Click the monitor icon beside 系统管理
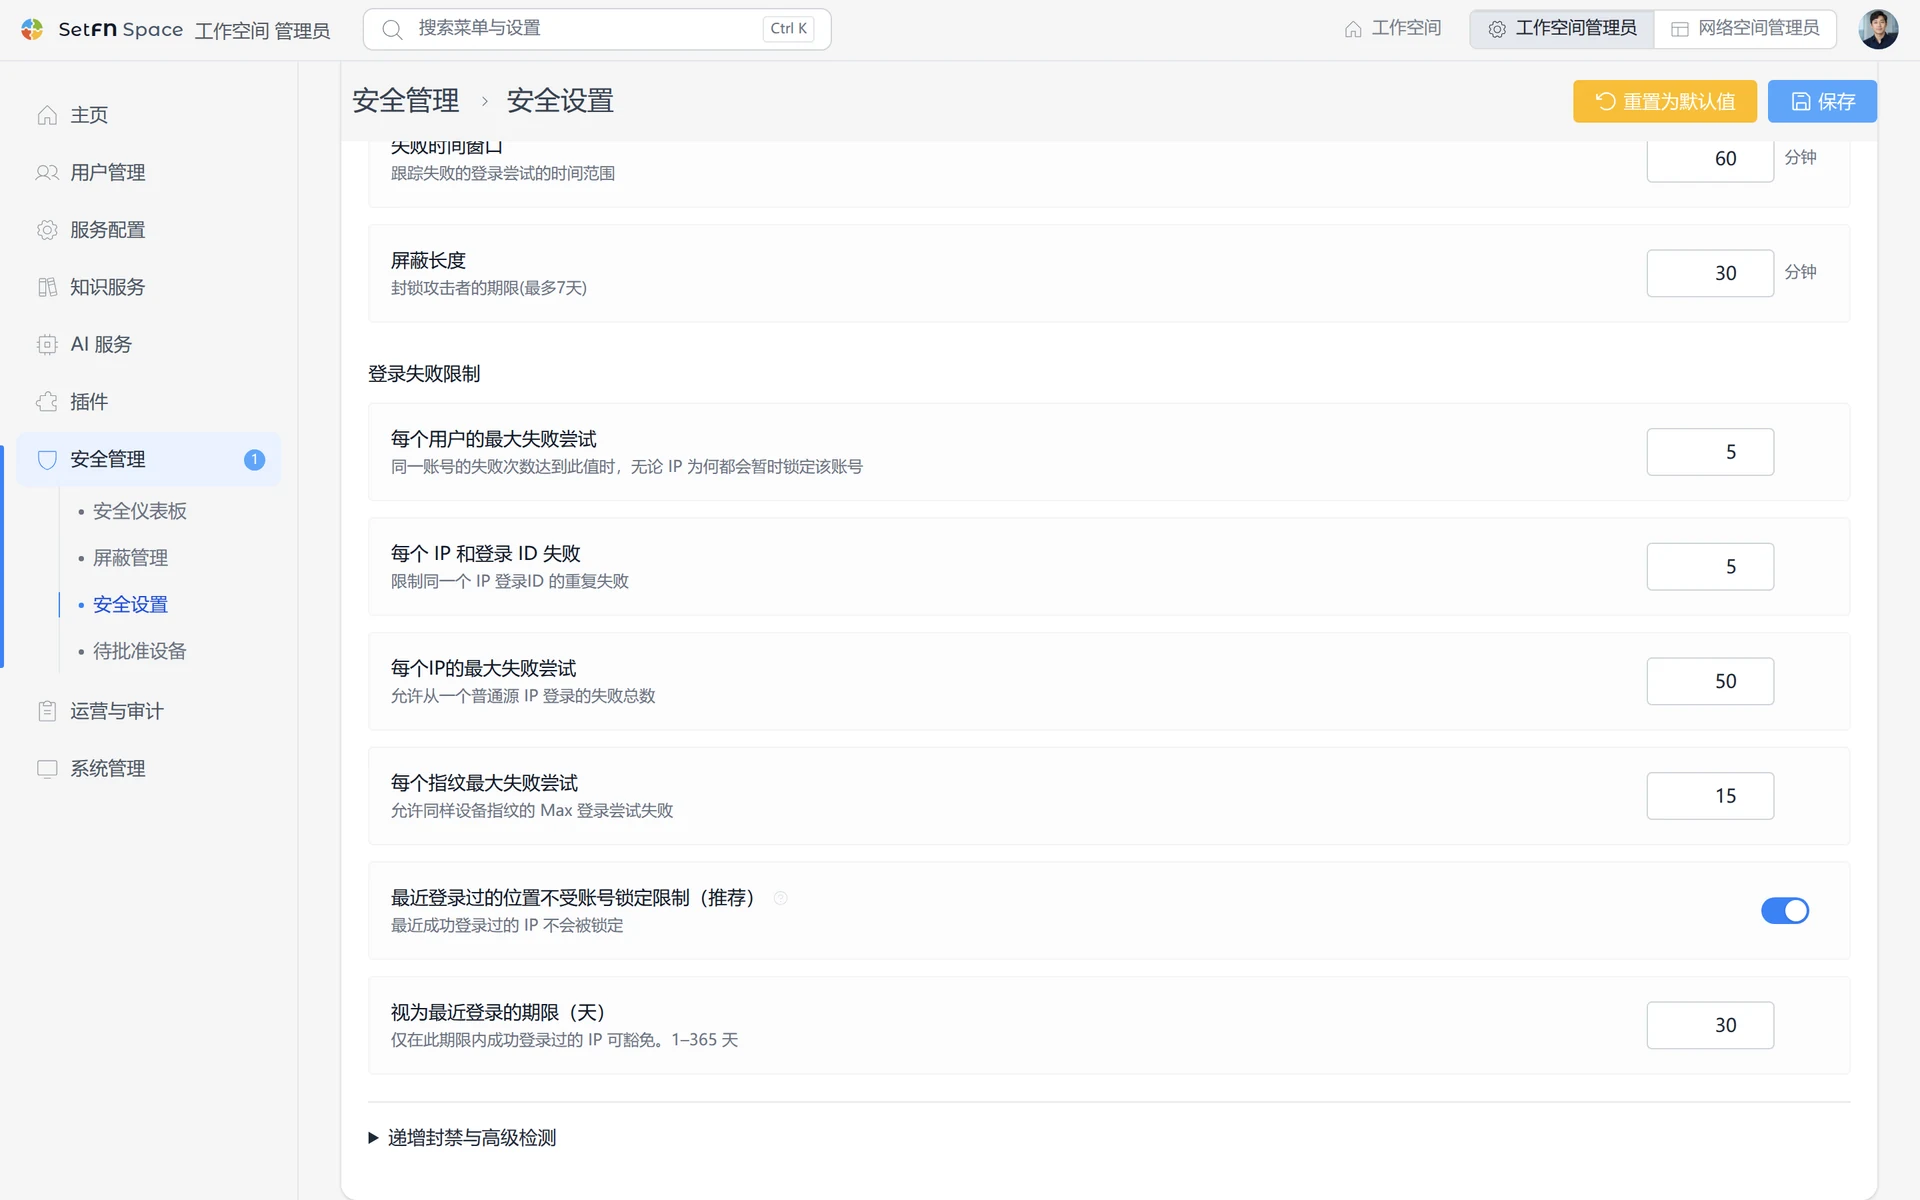This screenshot has width=1920, height=1200. pos(47,768)
